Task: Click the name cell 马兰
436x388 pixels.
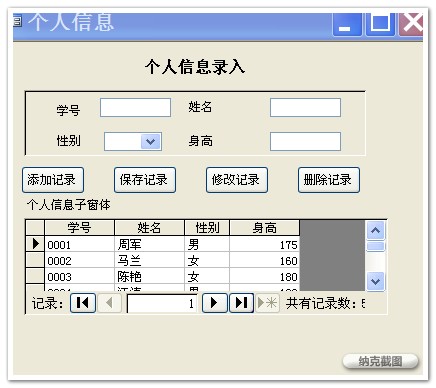Action: pos(149,260)
